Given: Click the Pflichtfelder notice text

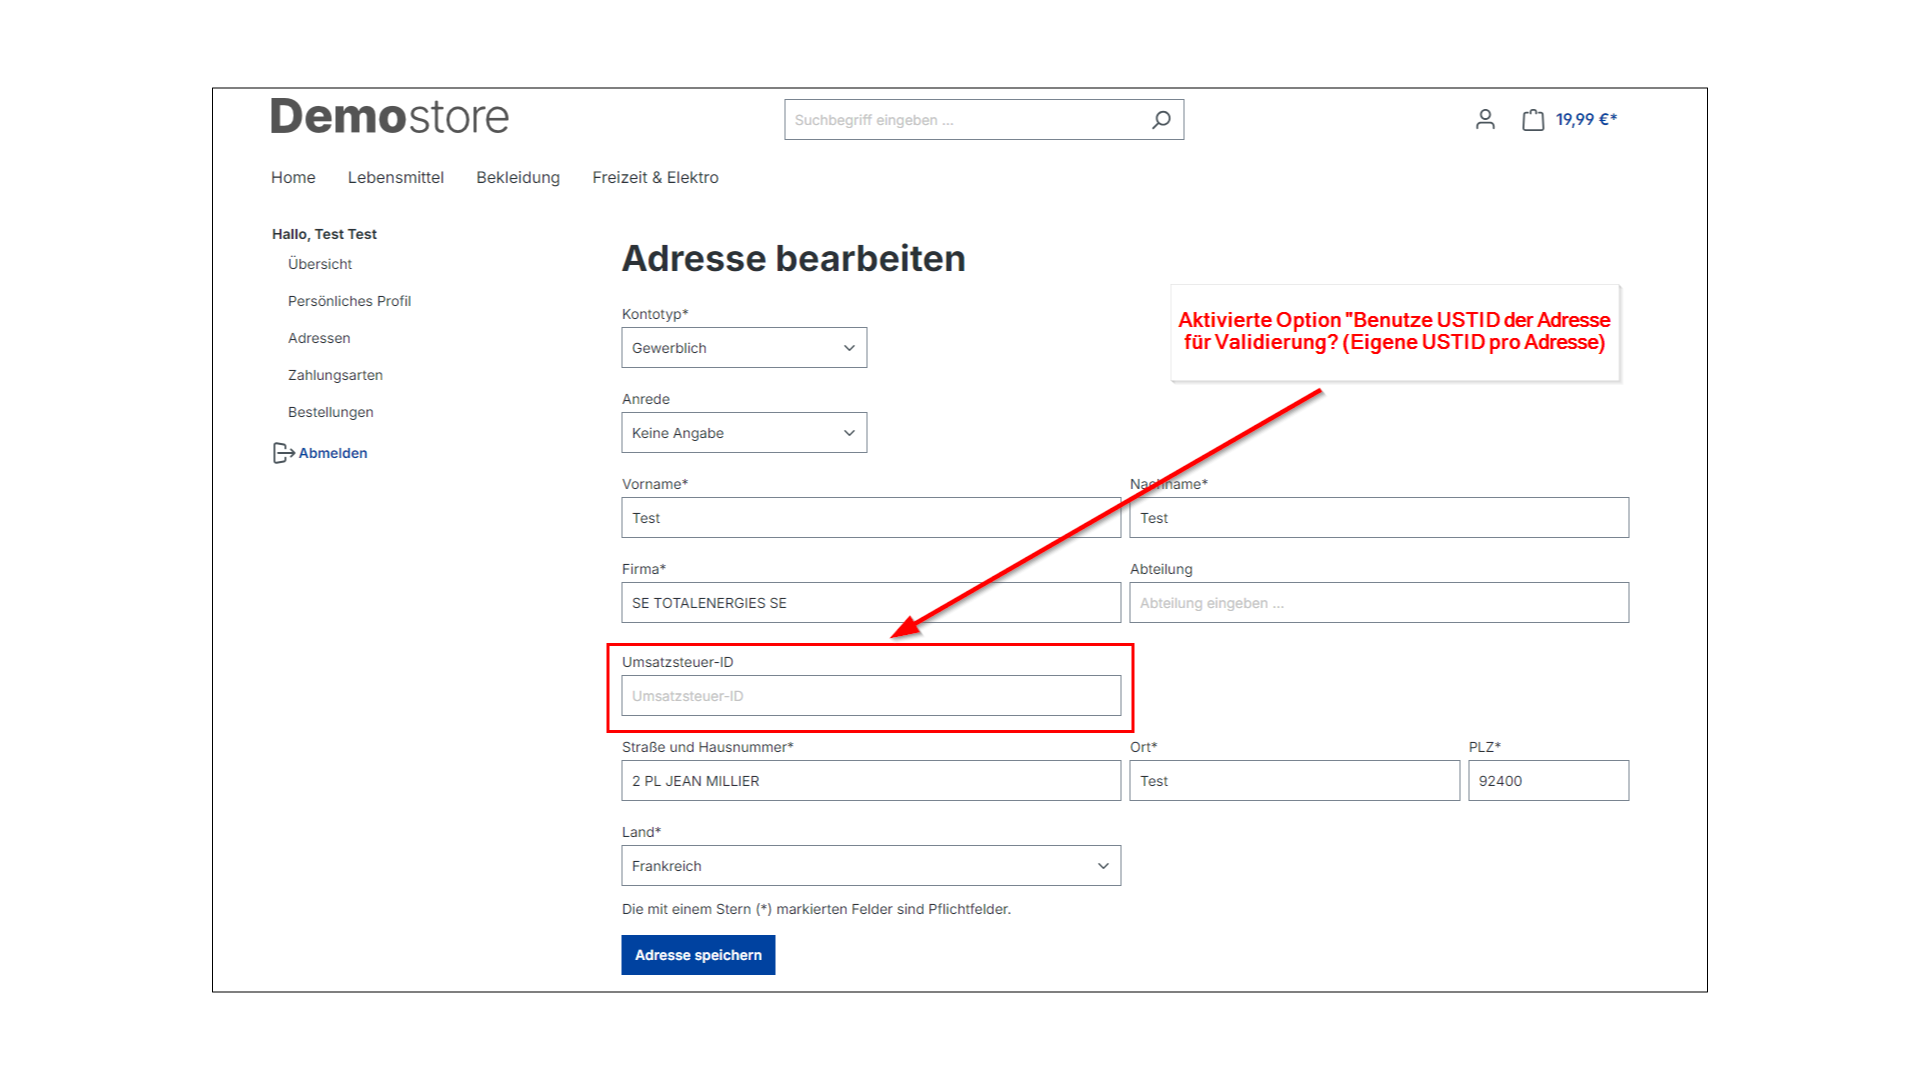Looking at the screenshot, I should click(816, 909).
